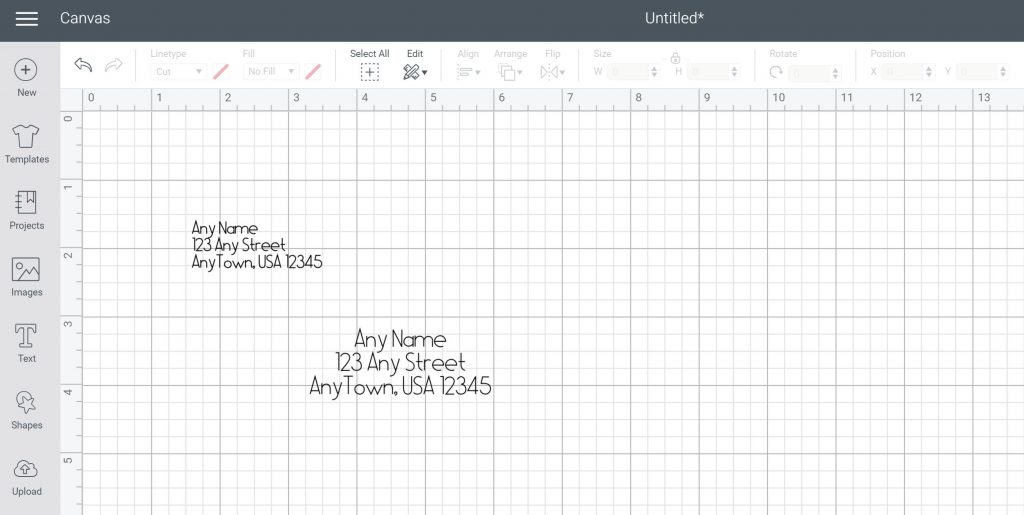Open the Templates panel
Viewport: 1024px width, 515px height.
pyautogui.click(x=27, y=137)
